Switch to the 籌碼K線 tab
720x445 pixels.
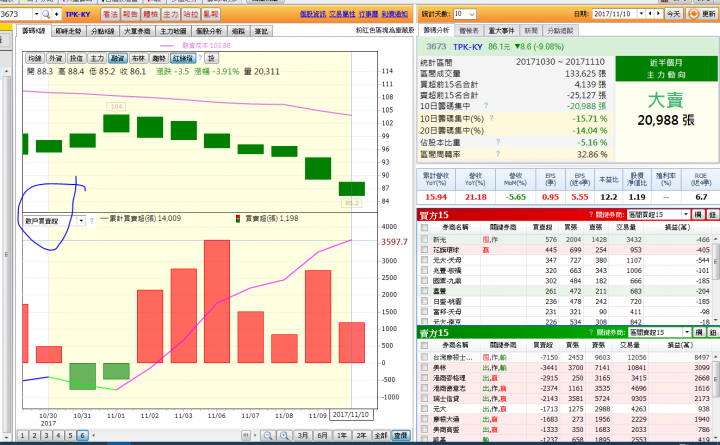[x=34, y=31]
